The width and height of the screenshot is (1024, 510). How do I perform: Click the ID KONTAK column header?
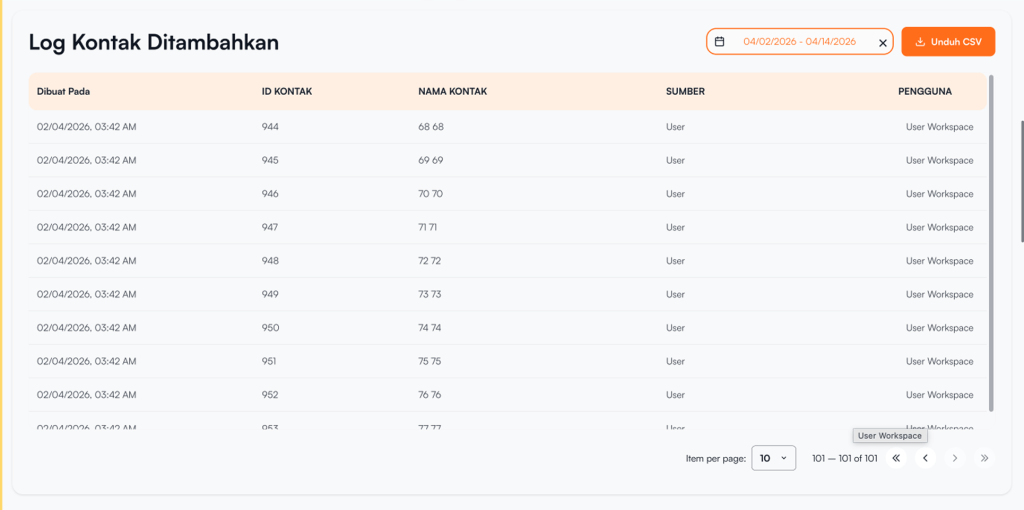(287, 91)
